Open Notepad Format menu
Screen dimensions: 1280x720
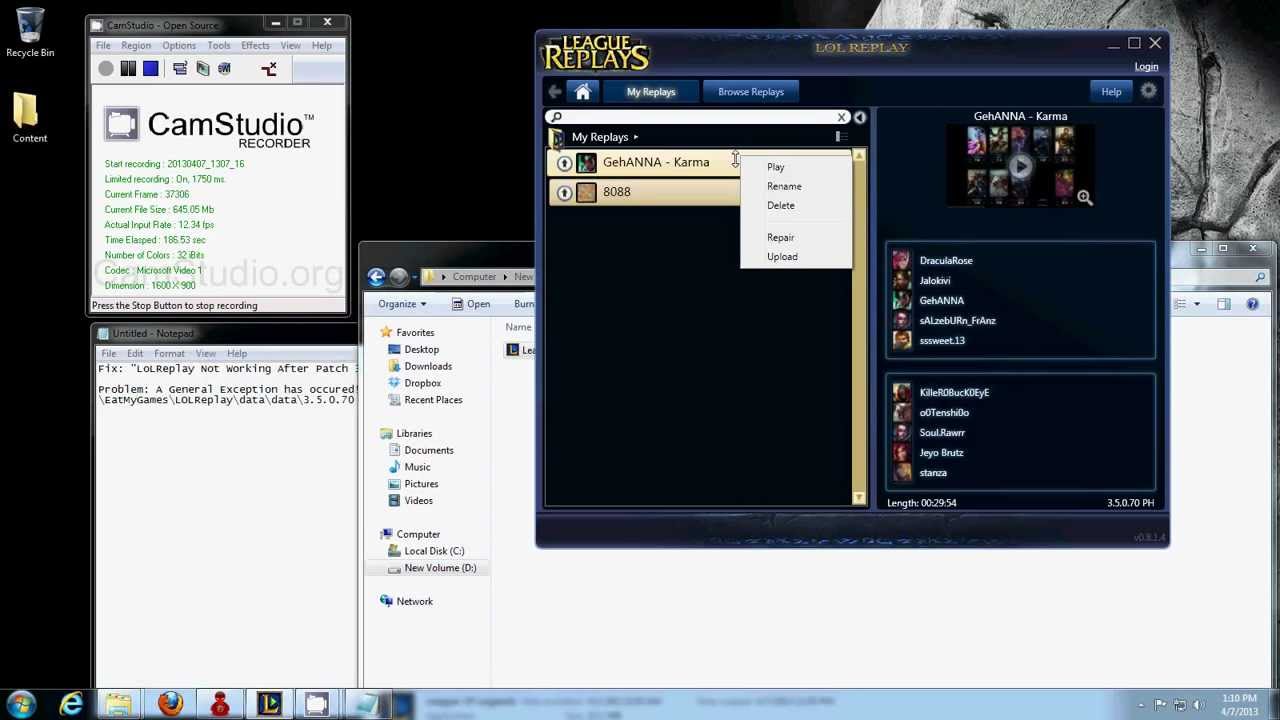point(169,353)
